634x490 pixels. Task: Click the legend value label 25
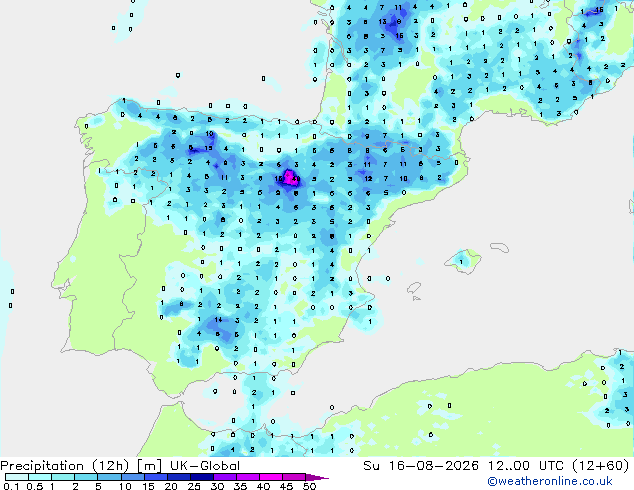pyautogui.click(x=194, y=486)
